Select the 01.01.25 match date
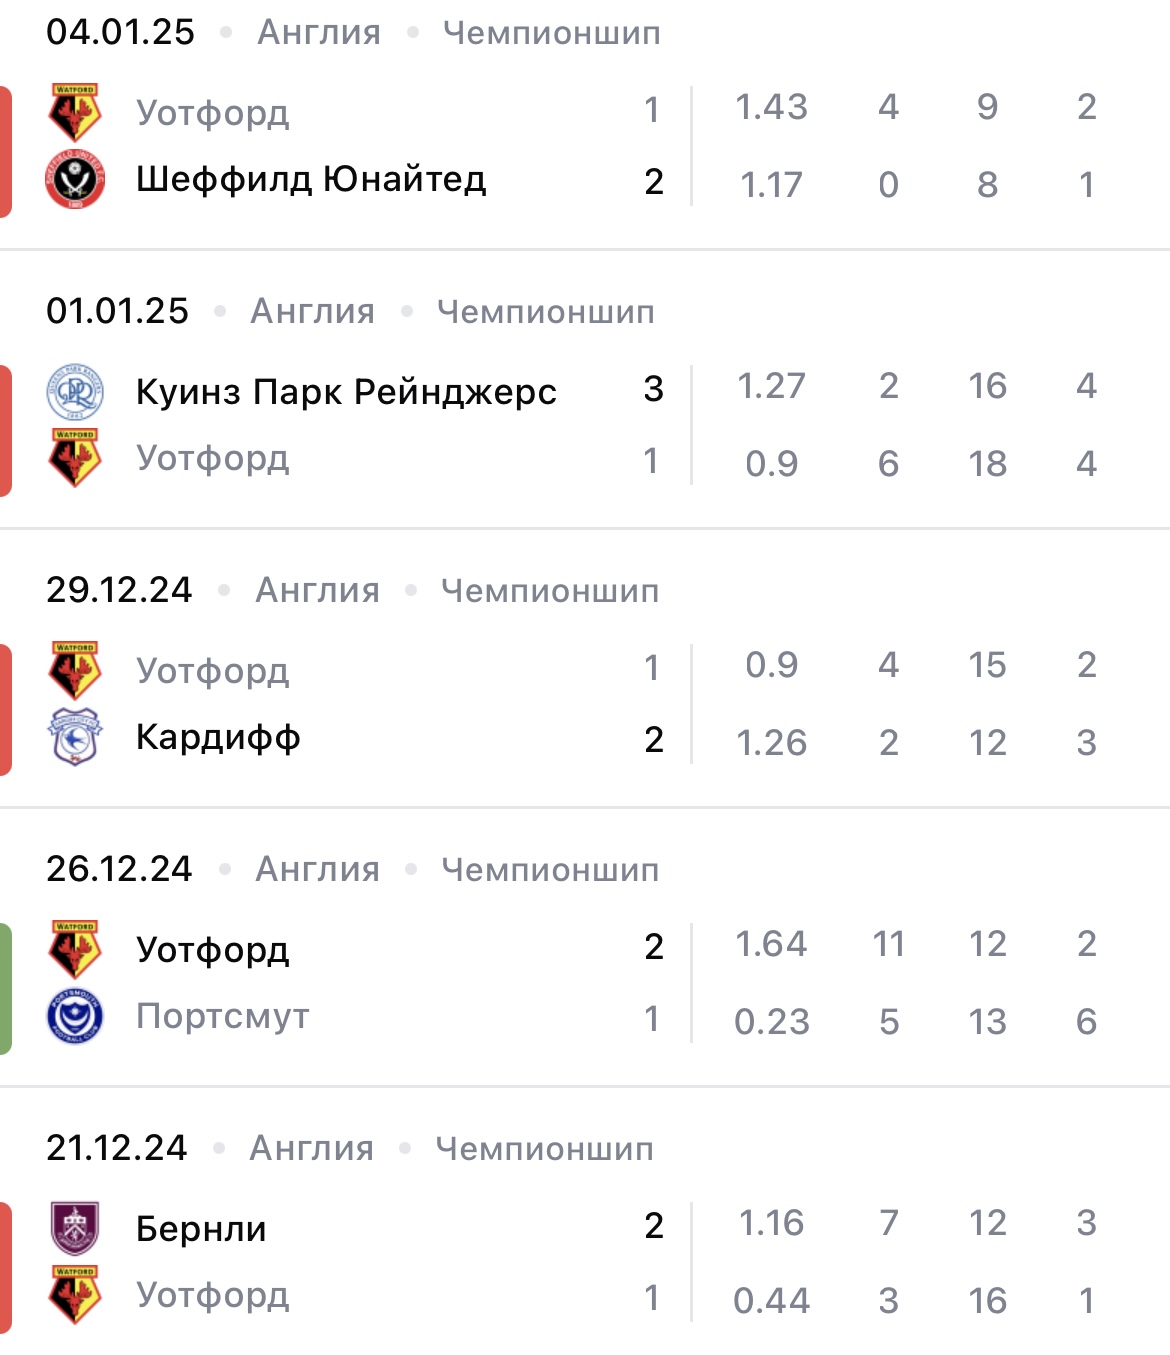This screenshot has width=1170, height=1355. point(117,311)
